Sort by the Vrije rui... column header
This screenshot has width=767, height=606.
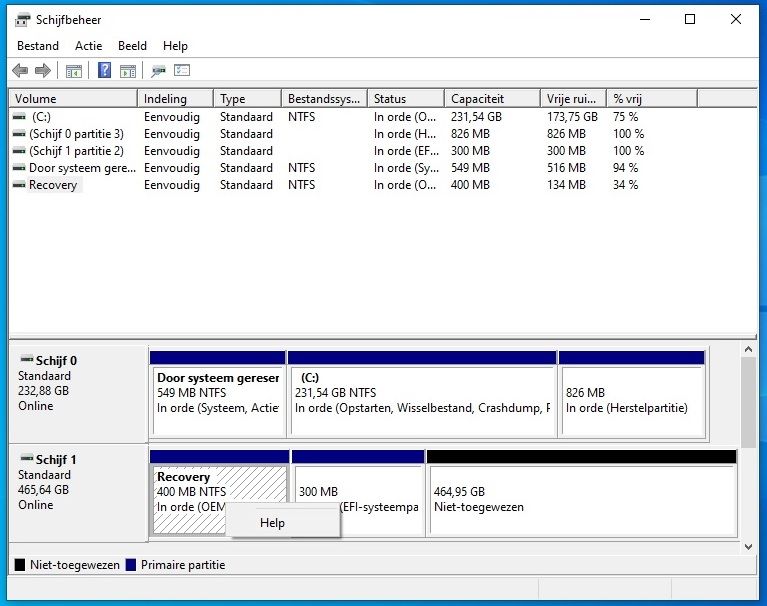[573, 99]
